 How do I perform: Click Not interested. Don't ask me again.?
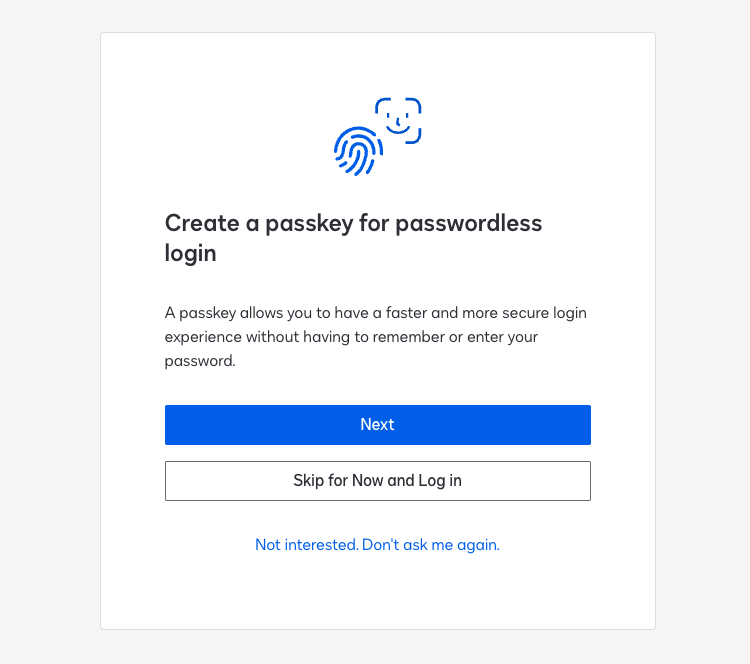click(x=377, y=545)
